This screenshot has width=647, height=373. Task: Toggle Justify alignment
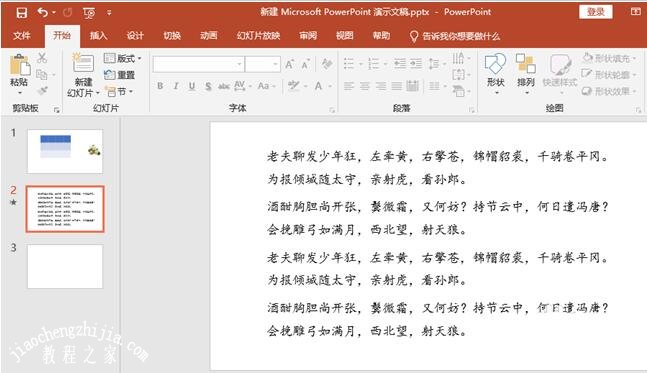click(397, 86)
